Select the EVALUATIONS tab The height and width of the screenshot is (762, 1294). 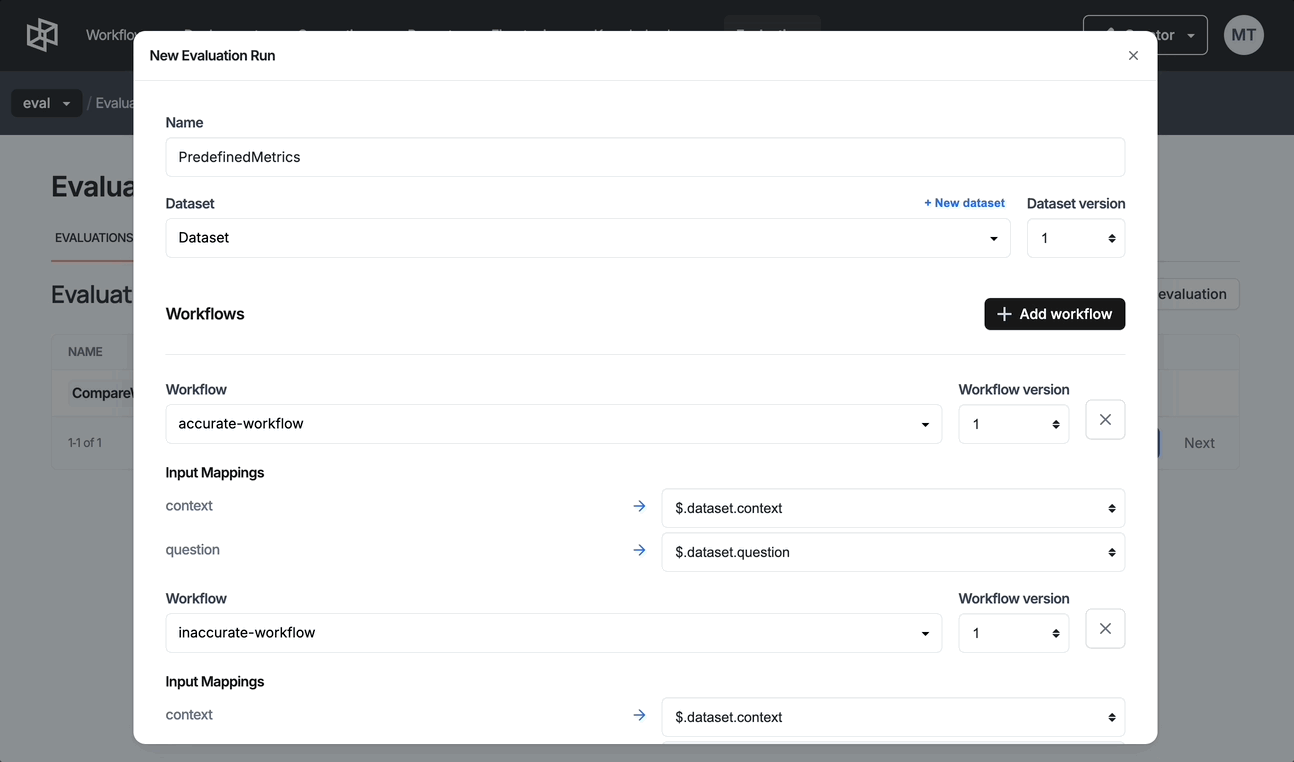pyautogui.click(x=93, y=238)
